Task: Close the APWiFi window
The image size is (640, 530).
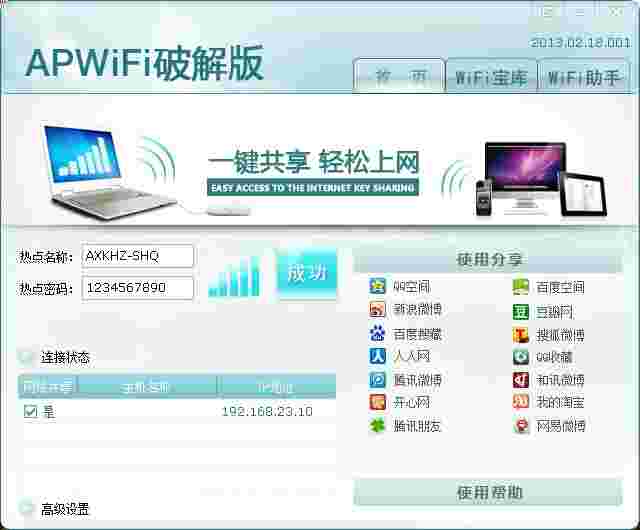Action: coord(616,11)
